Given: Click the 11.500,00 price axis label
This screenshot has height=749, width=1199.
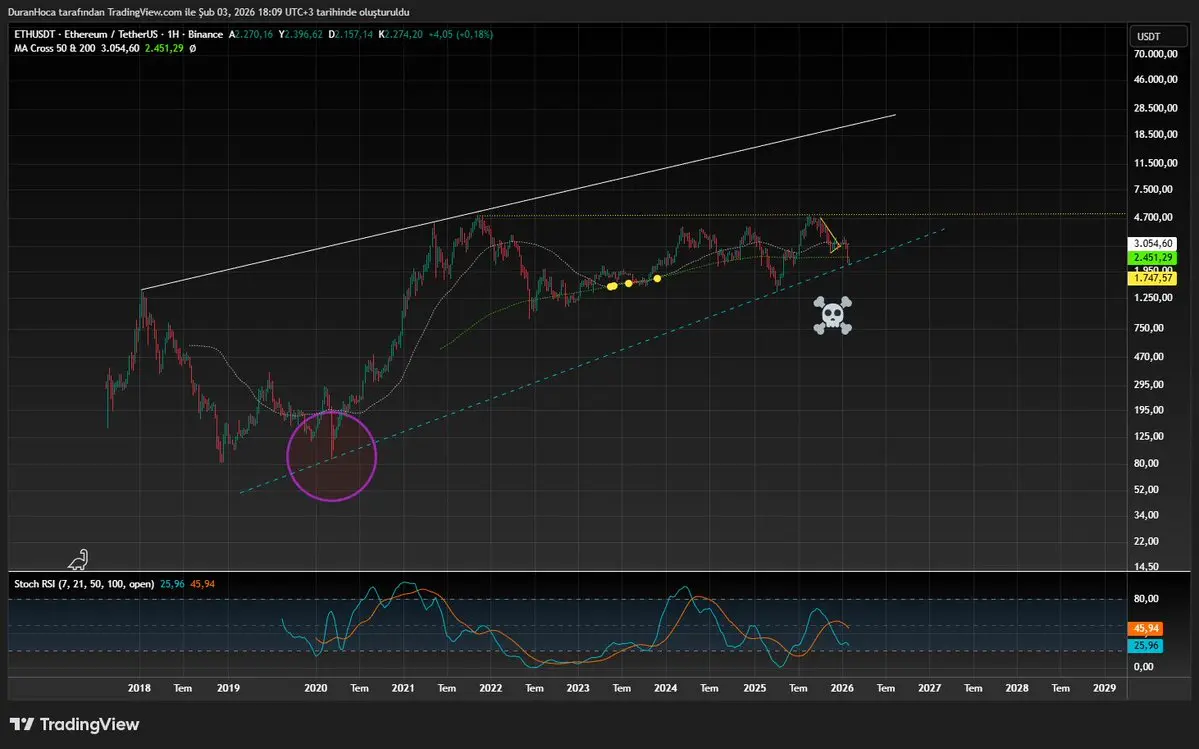Looking at the screenshot, I should (x=1155, y=163).
